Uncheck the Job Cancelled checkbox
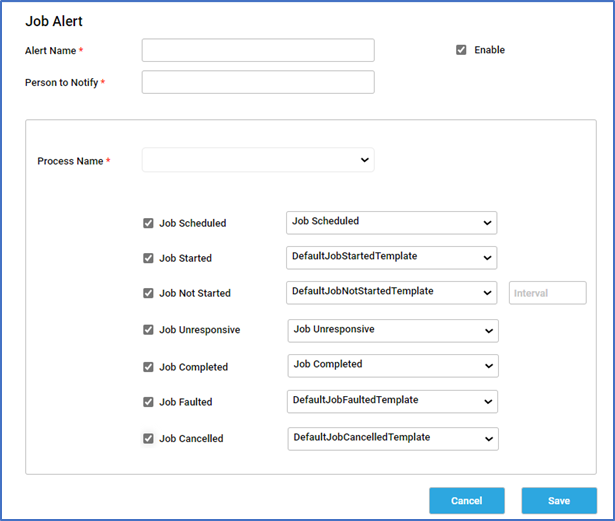The height and width of the screenshot is (521, 615). pos(148,438)
